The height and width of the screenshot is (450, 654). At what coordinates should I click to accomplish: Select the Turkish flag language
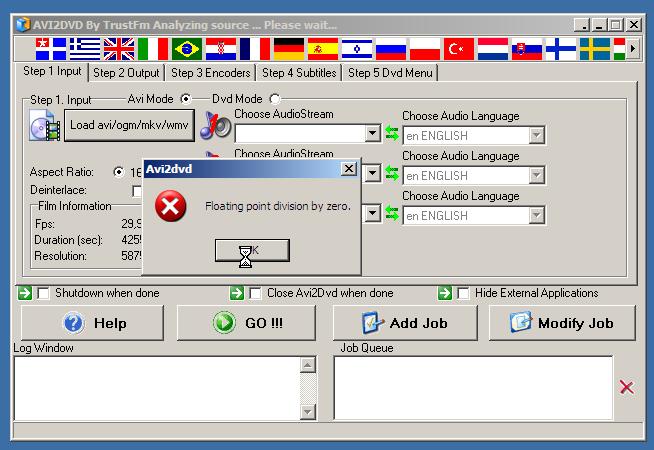tap(459, 49)
